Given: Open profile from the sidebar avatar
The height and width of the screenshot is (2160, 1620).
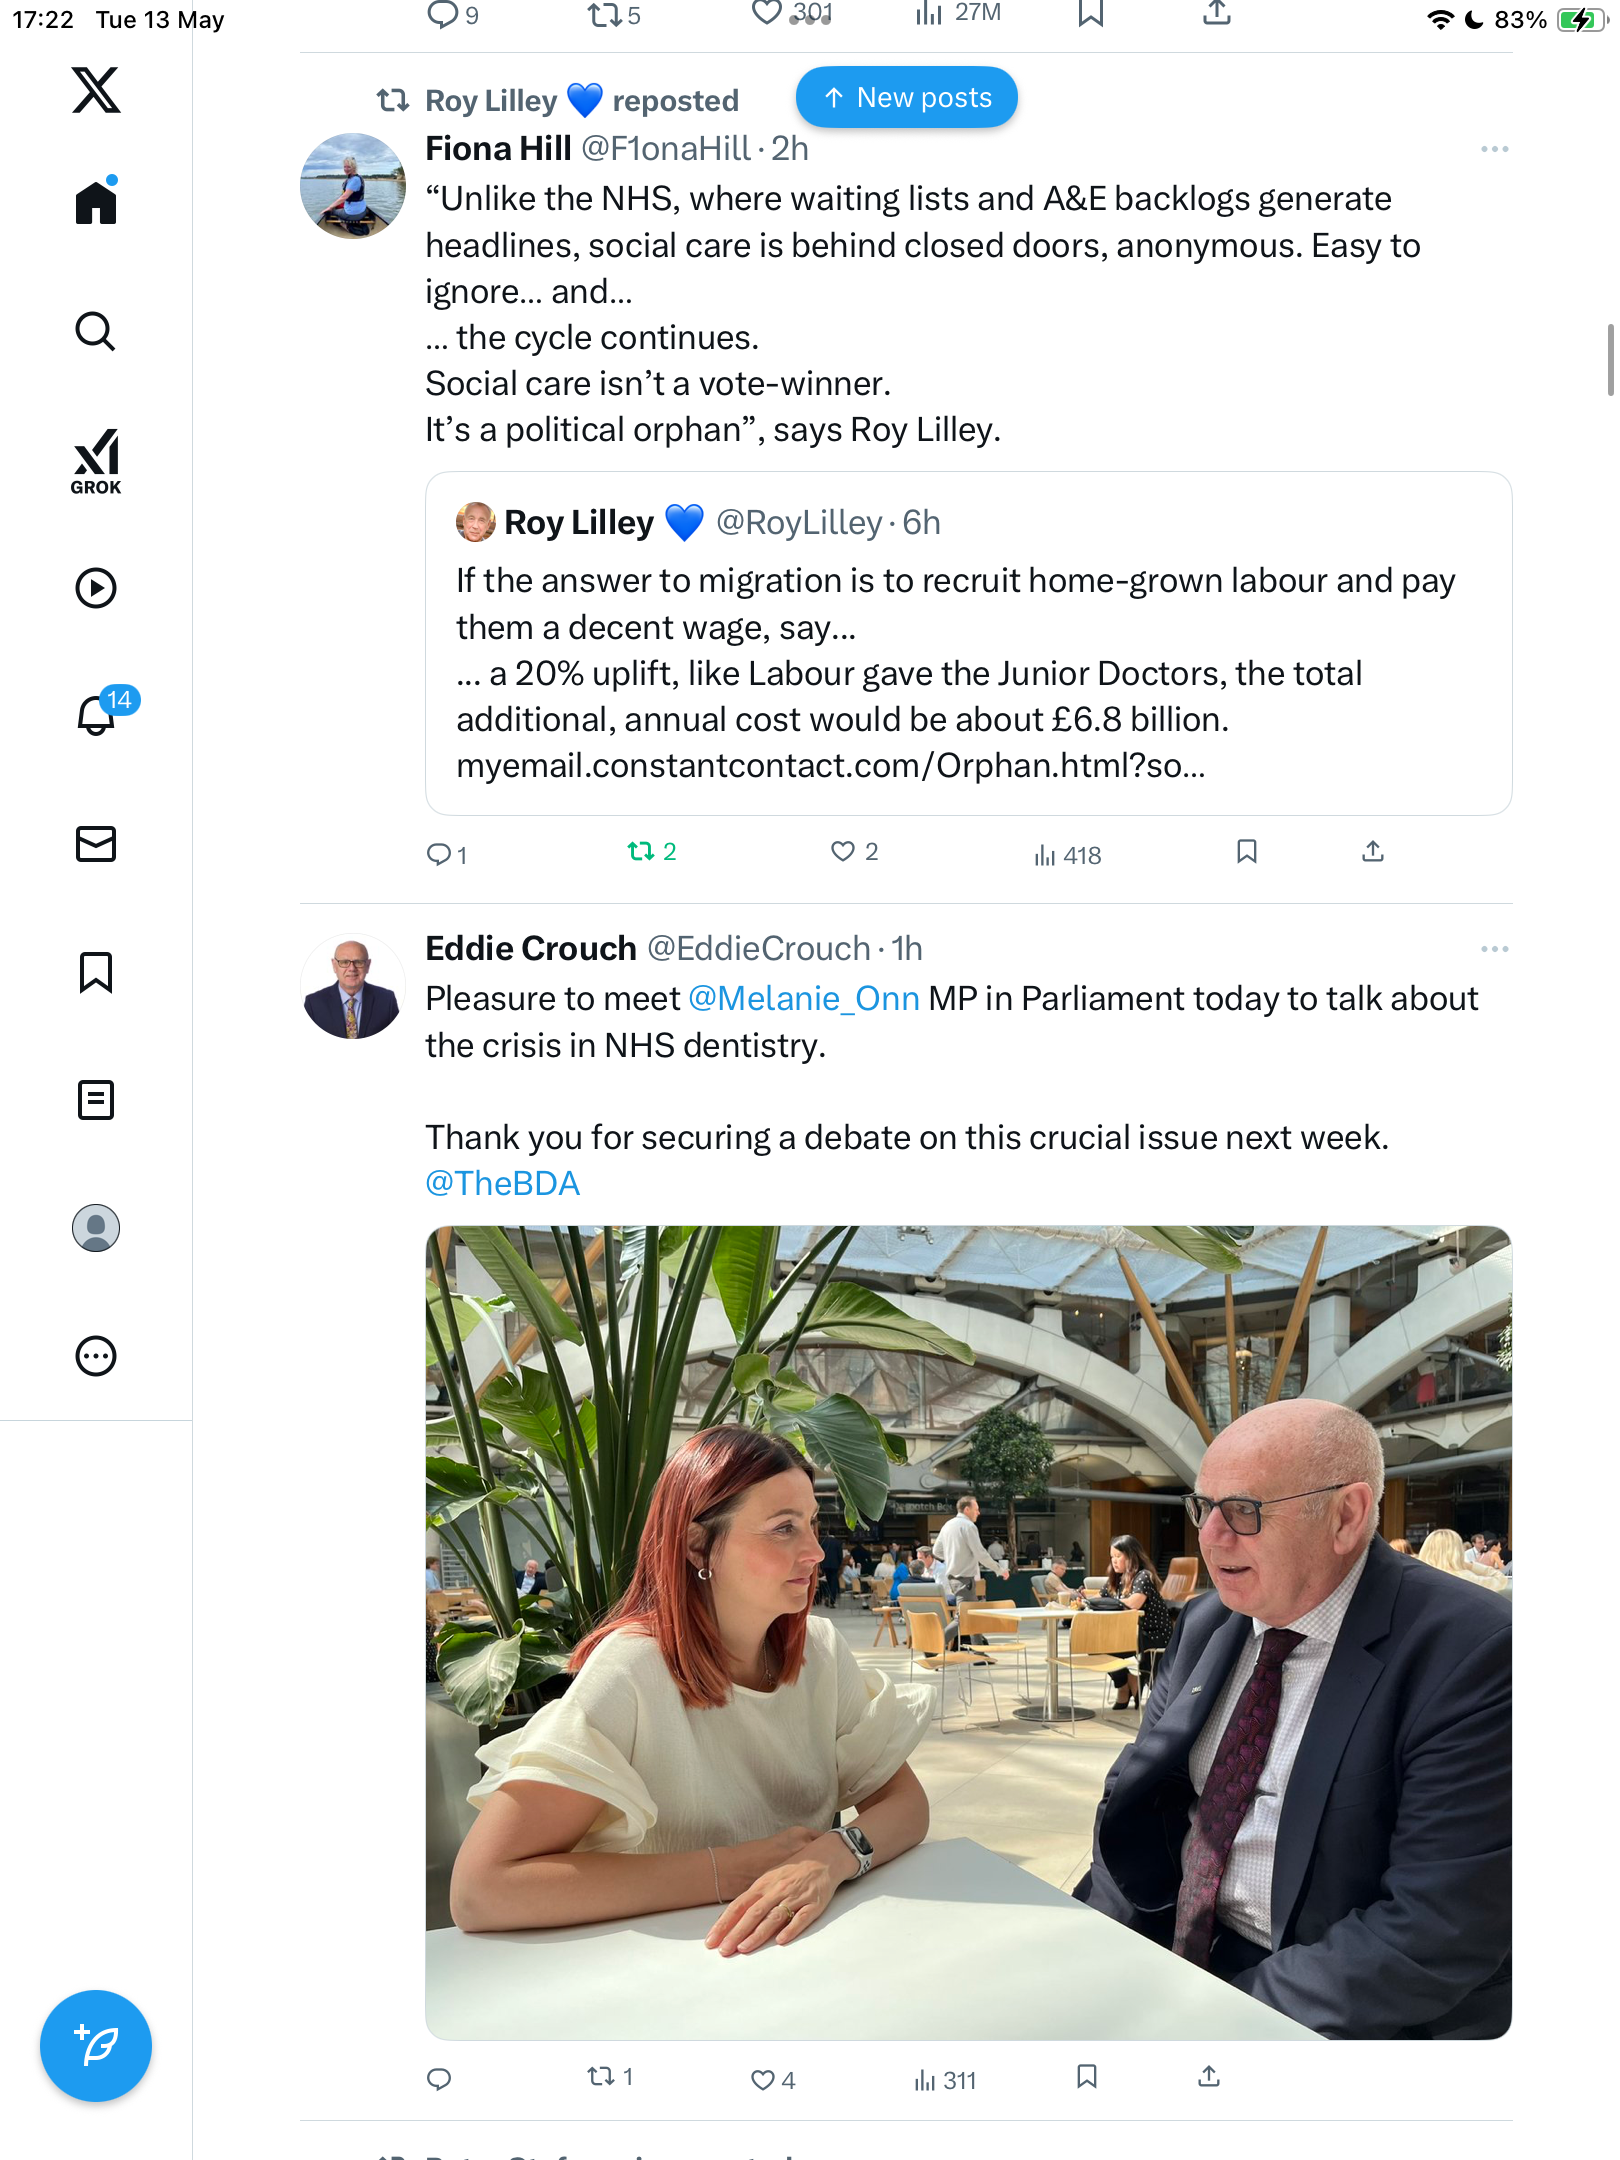Looking at the screenshot, I should point(96,1228).
